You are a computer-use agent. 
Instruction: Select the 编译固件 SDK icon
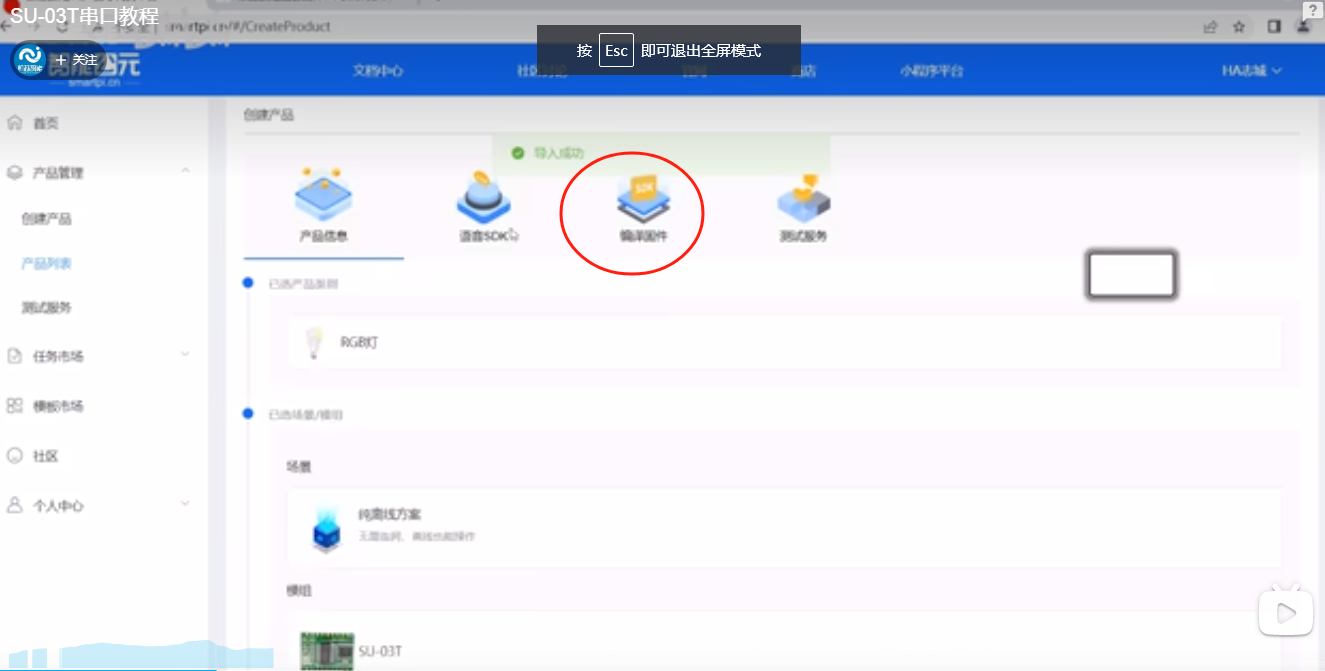643,198
